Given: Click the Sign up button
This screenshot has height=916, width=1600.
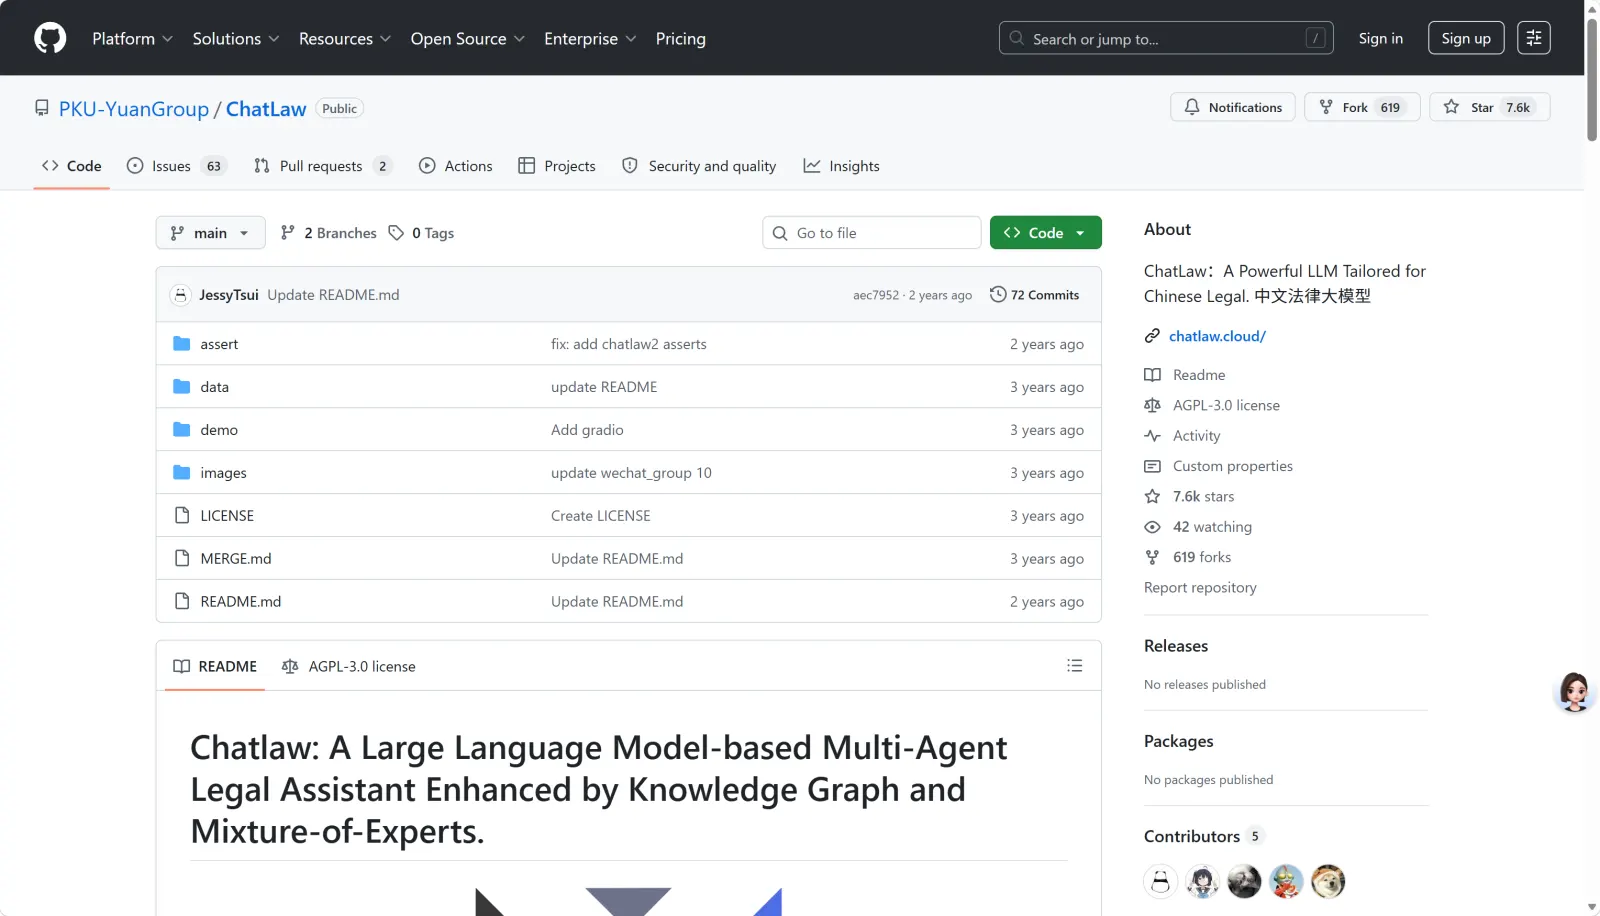Looking at the screenshot, I should 1466,38.
